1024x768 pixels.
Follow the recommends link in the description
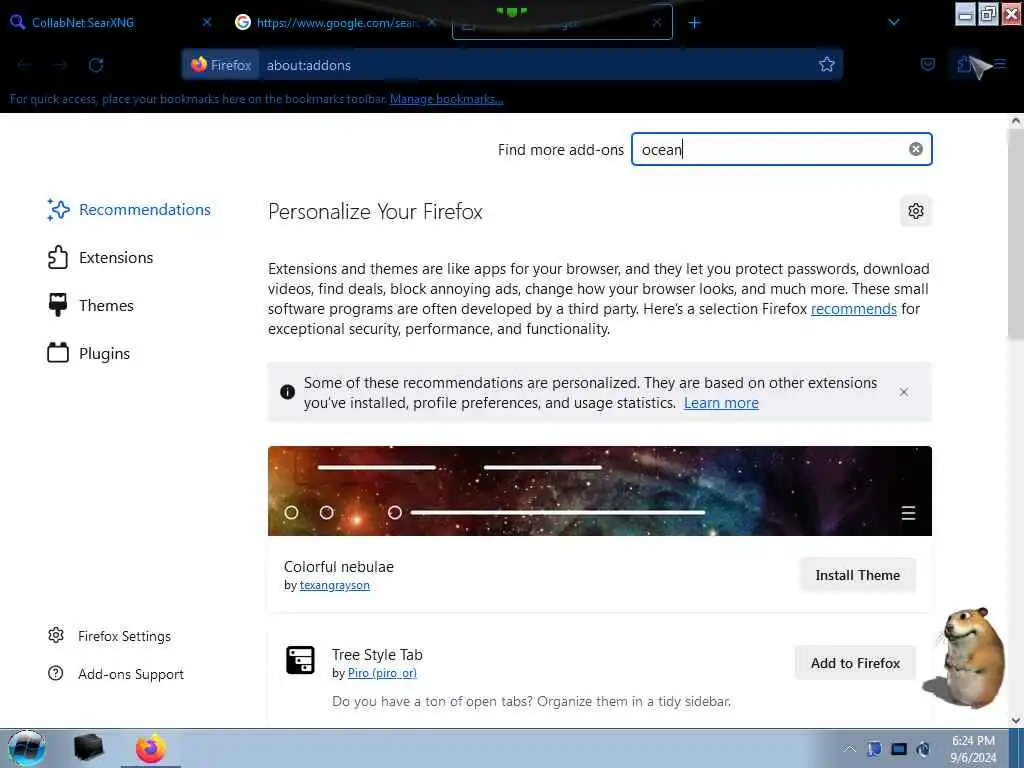854,309
